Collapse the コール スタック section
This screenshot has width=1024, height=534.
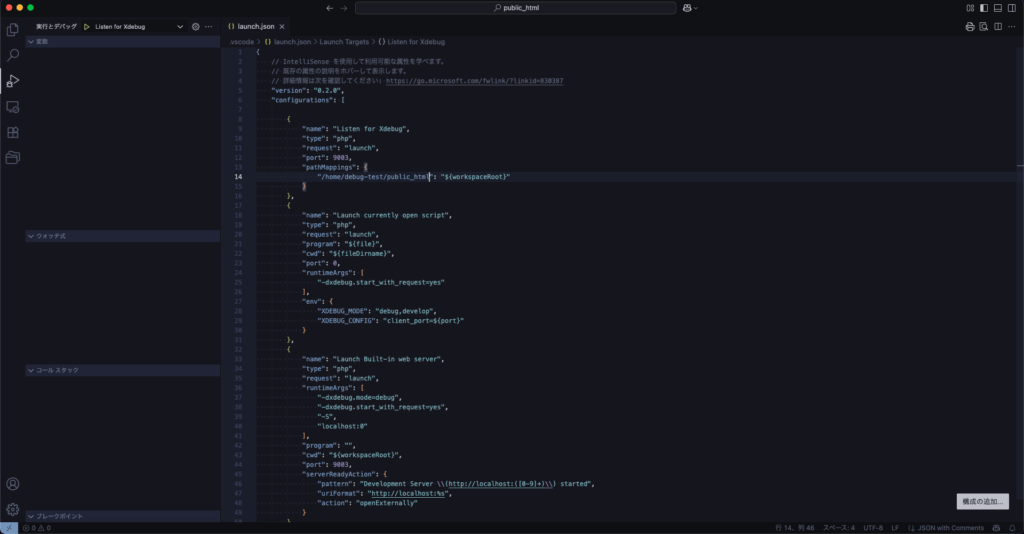123,370
